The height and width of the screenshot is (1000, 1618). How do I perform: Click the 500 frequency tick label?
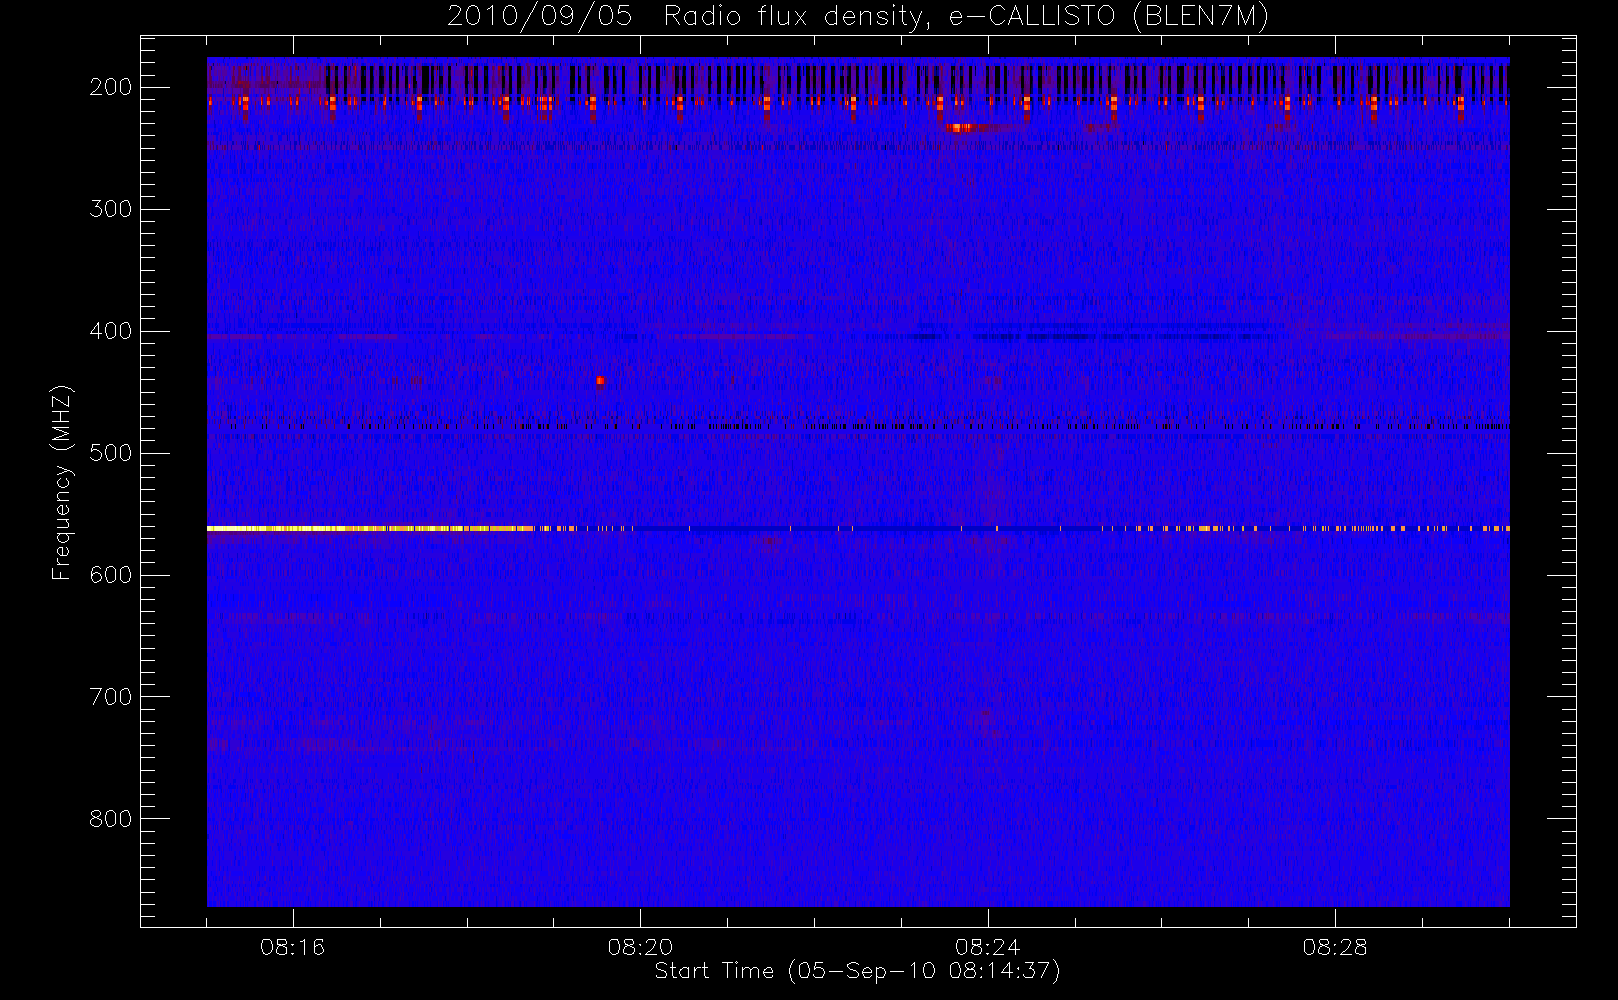pos(111,453)
